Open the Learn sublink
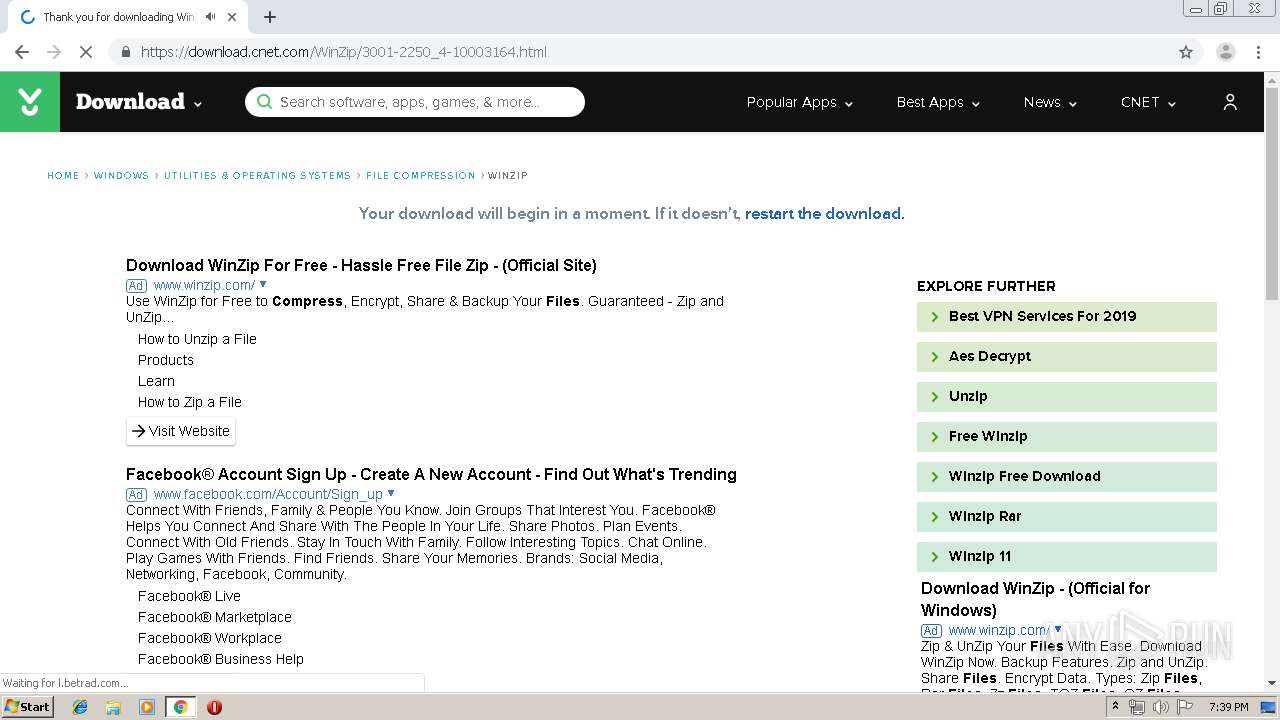 156,381
